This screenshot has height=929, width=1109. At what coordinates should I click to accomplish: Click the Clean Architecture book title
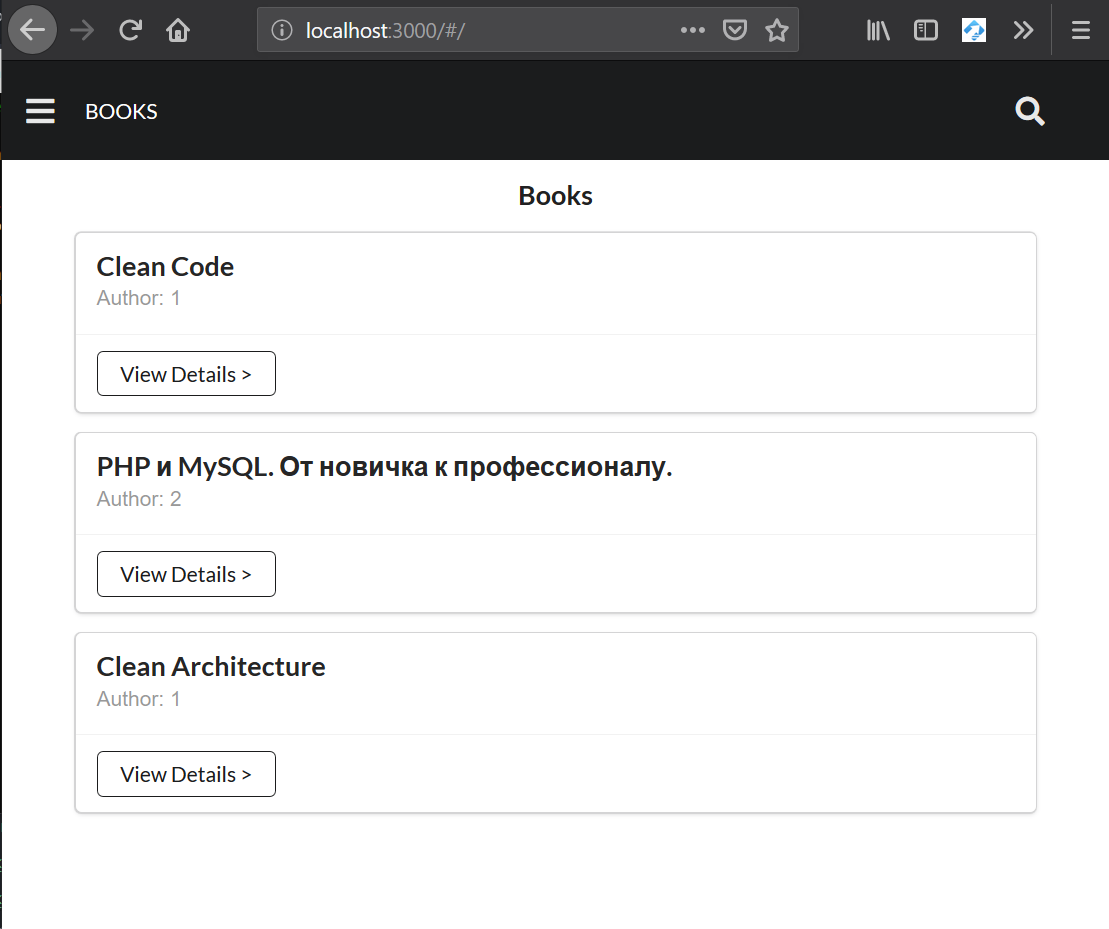point(211,667)
